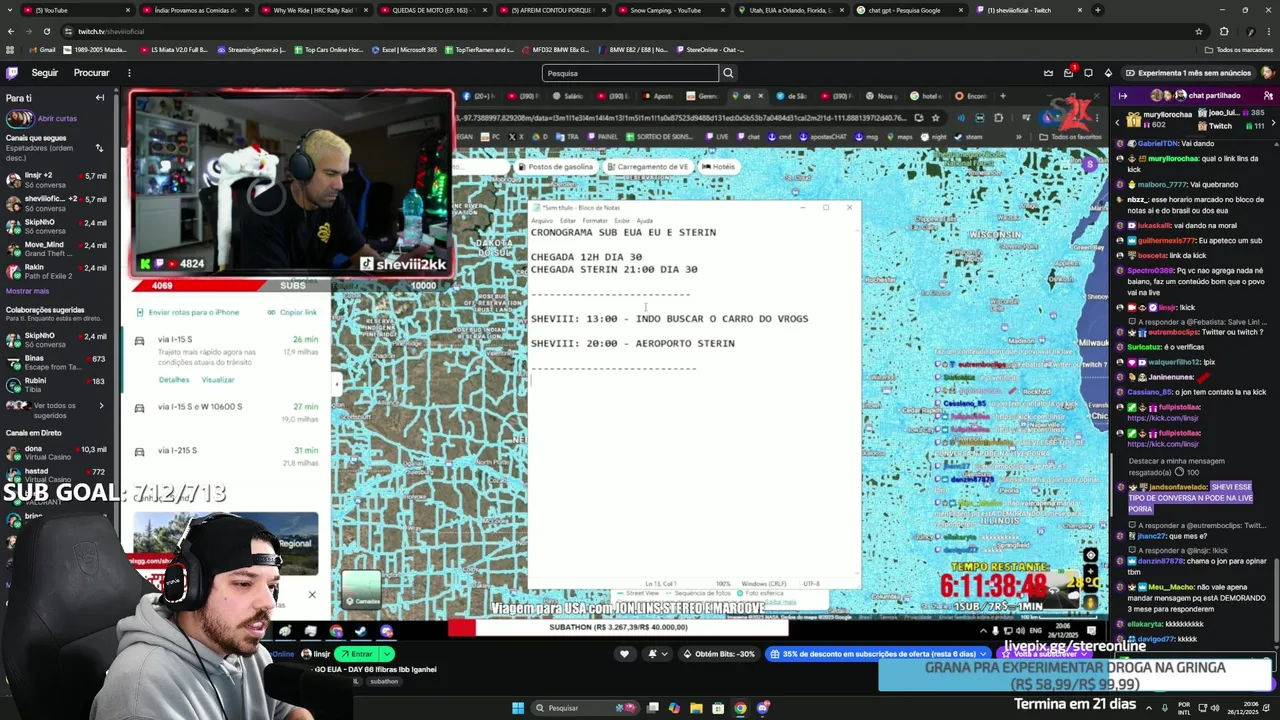Open the Twitch user avatar menu
This screenshot has height=720, width=1280.
tap(1267, 73)
